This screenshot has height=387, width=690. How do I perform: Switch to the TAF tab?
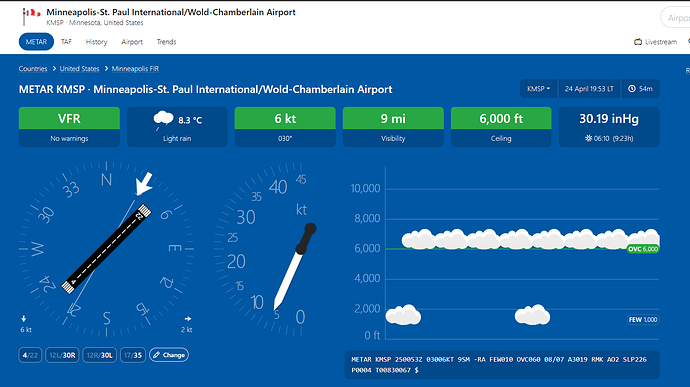click(x=66, y=42)
